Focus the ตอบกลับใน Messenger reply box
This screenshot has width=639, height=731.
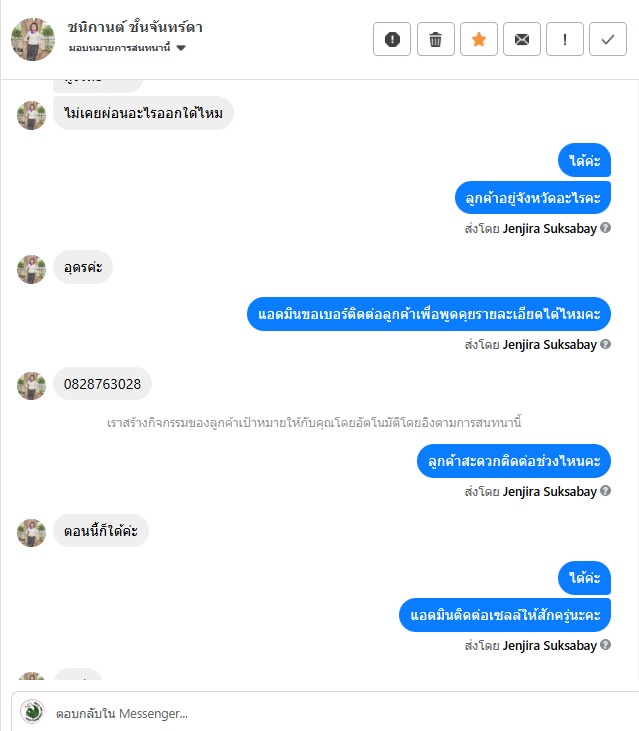point(325,713)
